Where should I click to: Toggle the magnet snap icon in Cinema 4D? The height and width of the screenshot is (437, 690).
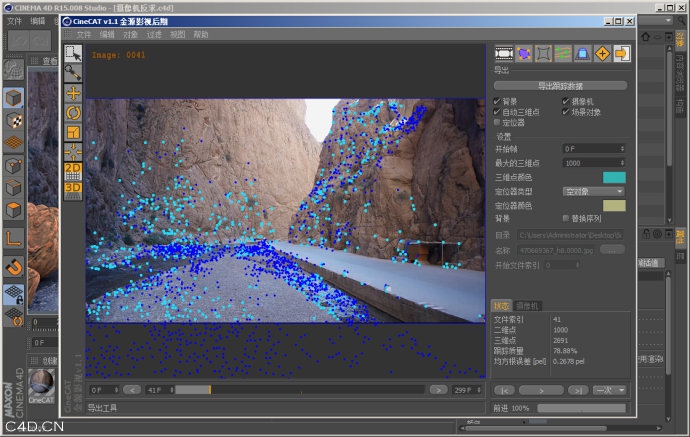coord(14,267)
